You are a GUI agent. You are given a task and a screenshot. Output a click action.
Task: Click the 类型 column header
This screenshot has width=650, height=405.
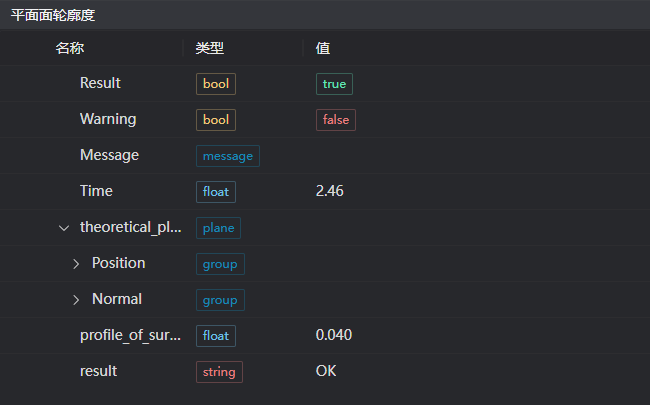point(210,48)
